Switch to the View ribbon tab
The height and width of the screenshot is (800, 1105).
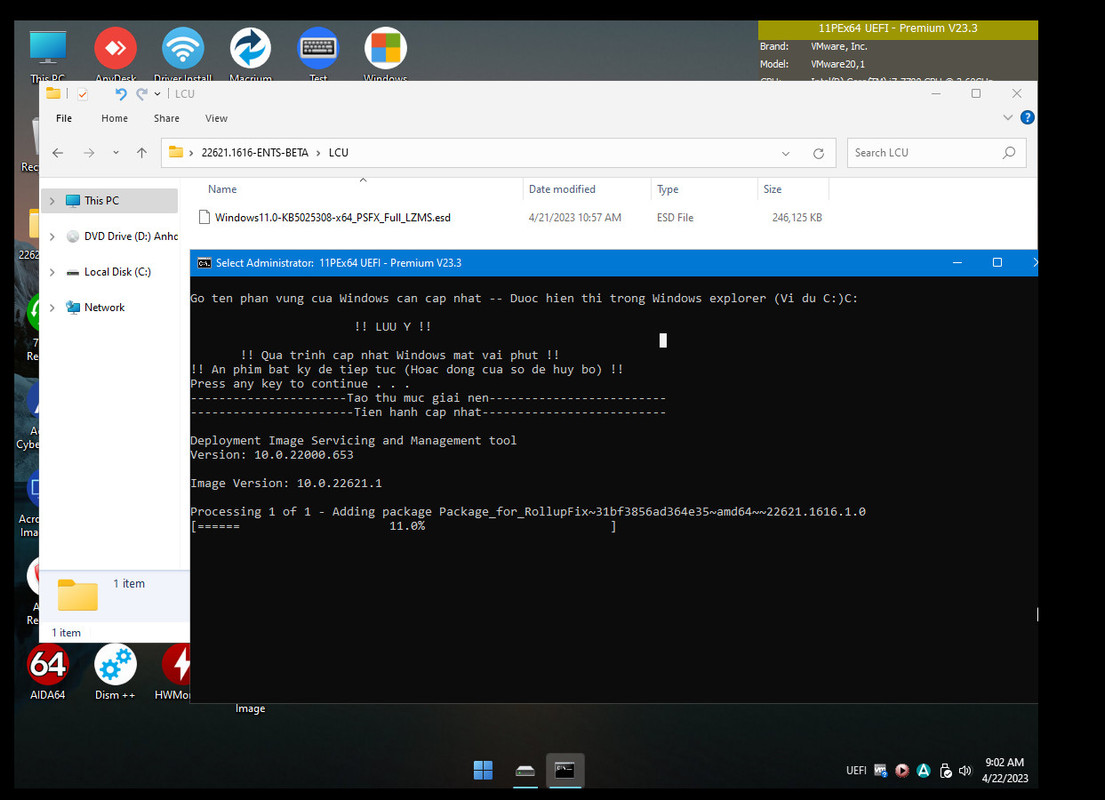click(x=216, y=118)
